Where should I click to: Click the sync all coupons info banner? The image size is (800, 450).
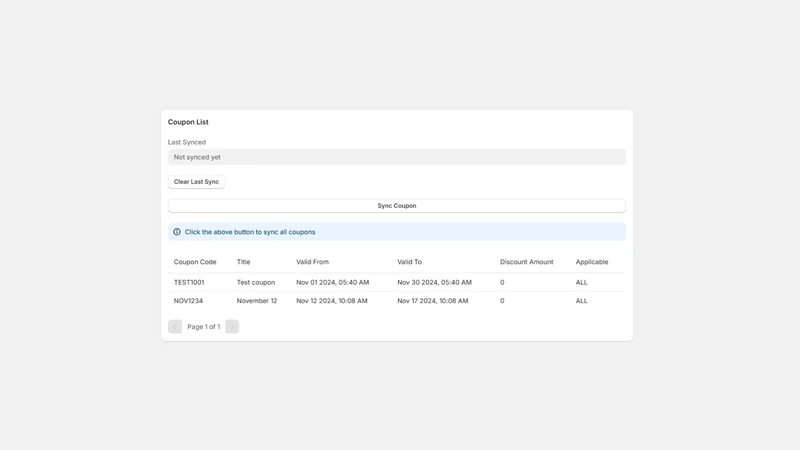tap(397, 232)
